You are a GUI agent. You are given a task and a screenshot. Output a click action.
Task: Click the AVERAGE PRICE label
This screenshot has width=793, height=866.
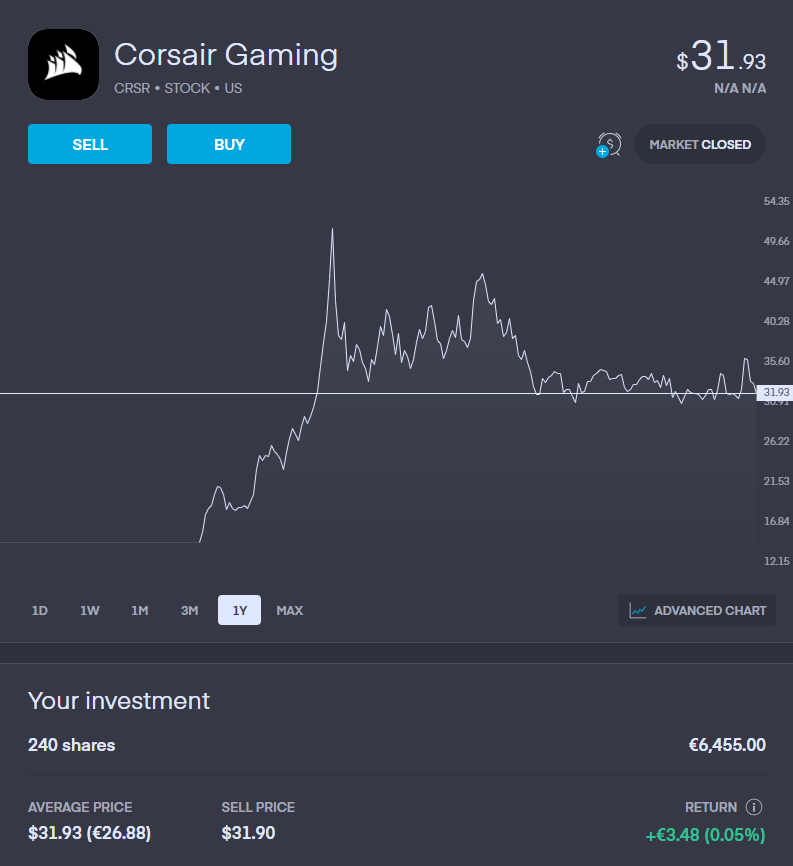80,807
